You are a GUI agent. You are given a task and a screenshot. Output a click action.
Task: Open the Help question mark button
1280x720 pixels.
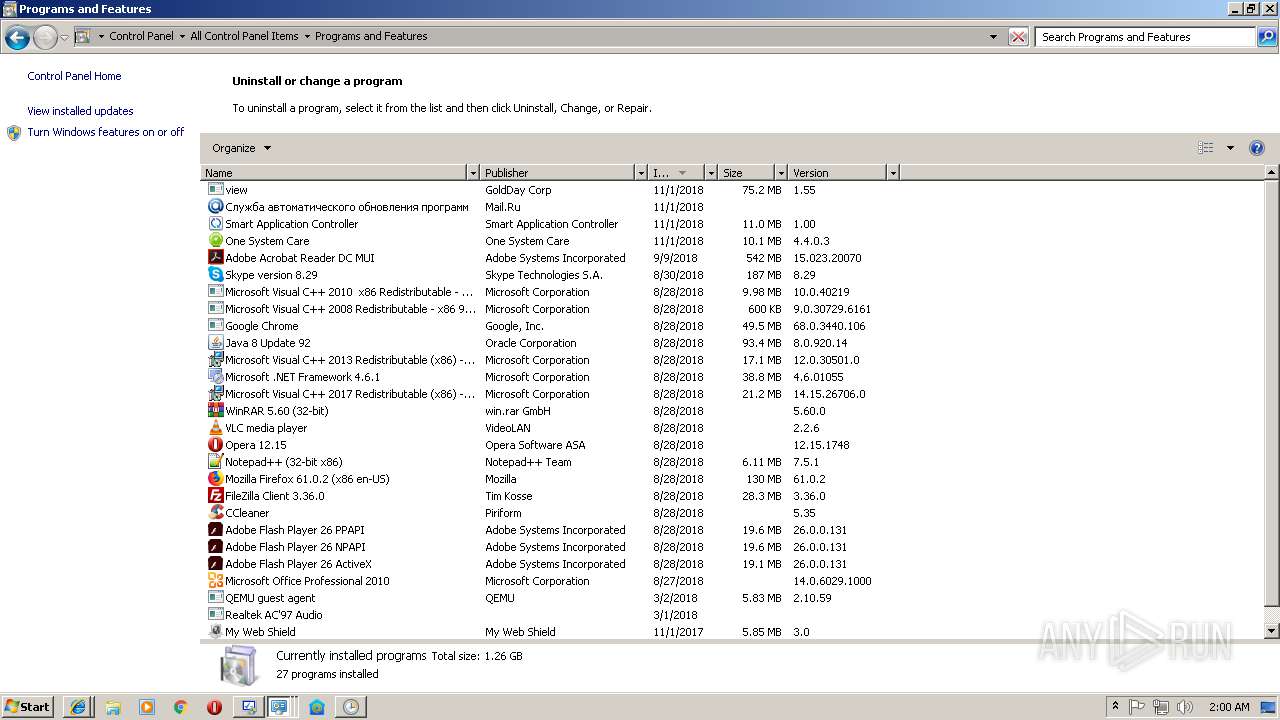click(1257, 148)
